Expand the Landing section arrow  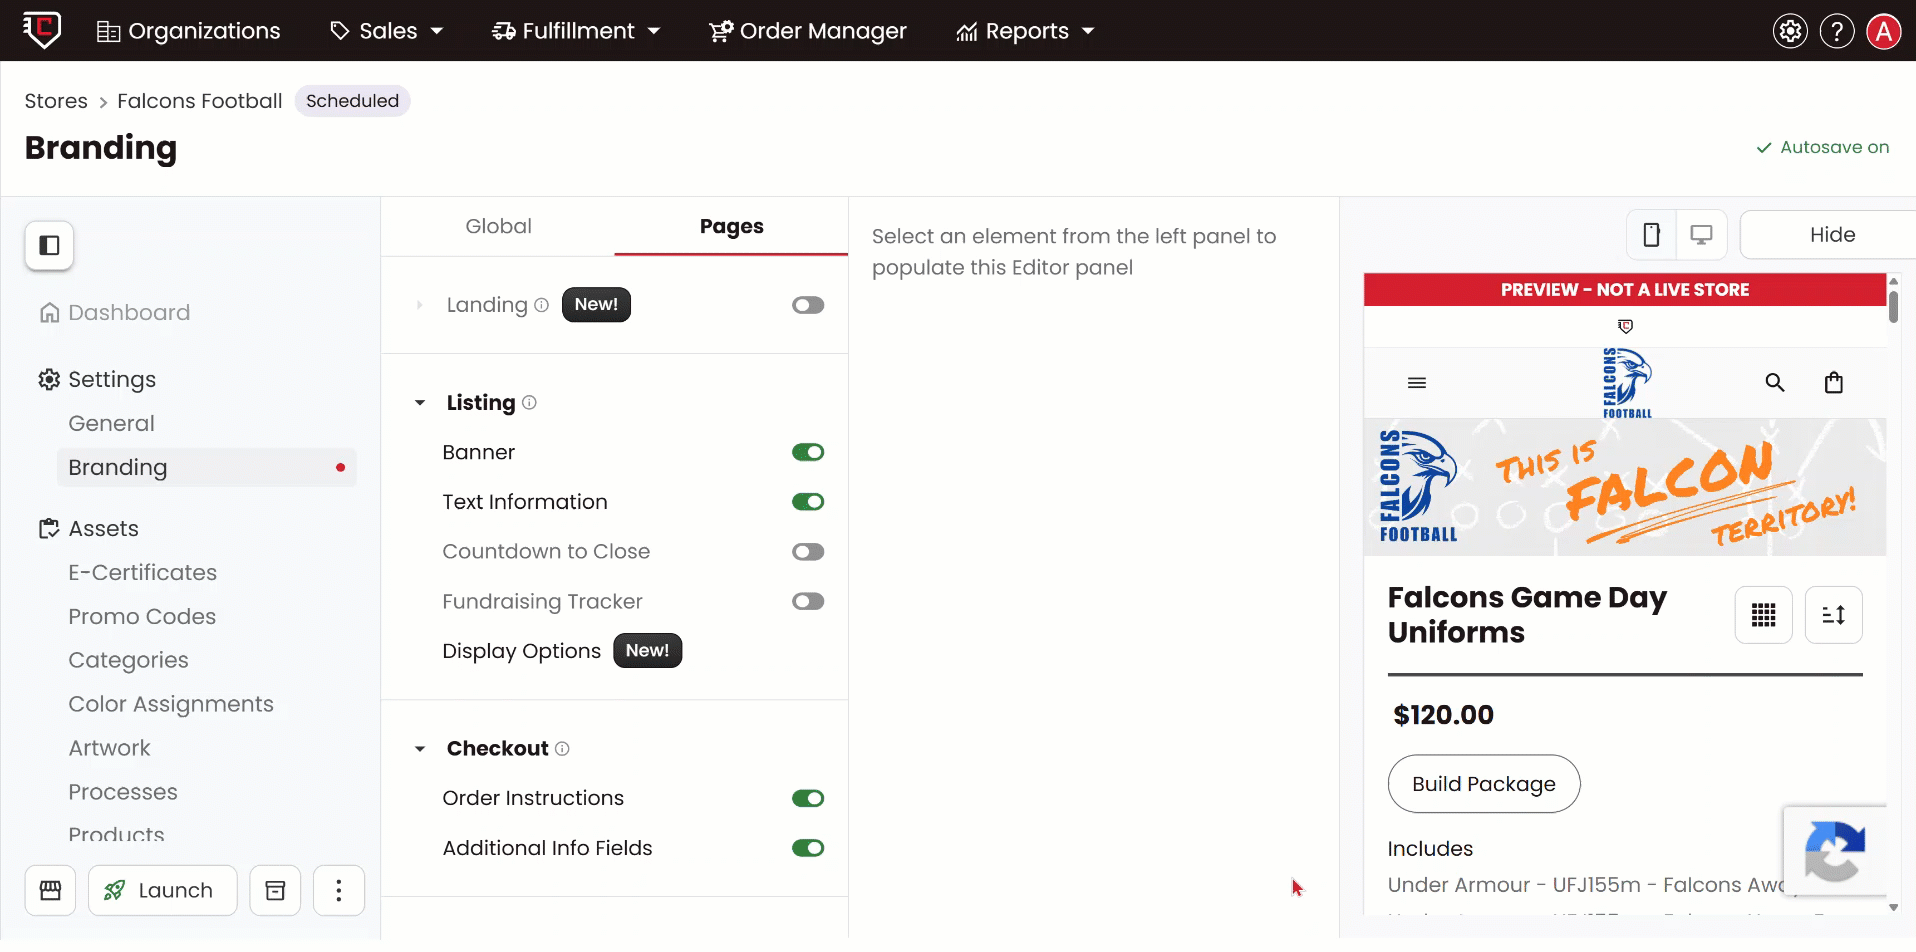[x=420, y=305]
